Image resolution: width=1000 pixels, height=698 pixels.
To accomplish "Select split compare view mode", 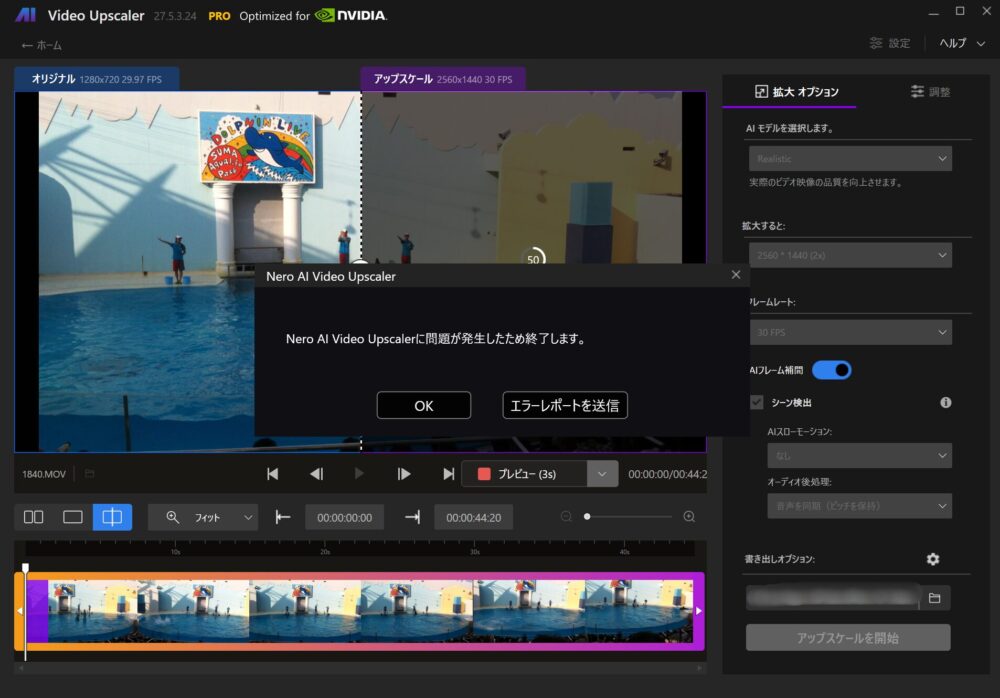I will point(112,517).
